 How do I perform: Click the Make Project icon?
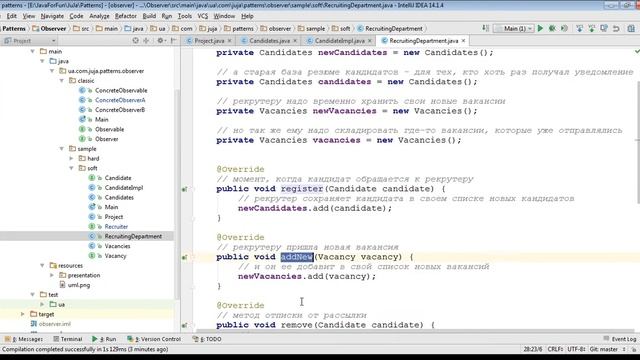pos(486,28)
